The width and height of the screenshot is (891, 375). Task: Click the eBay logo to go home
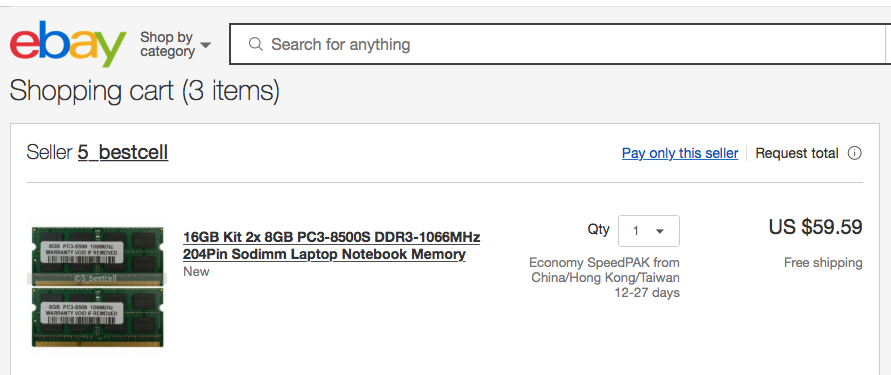pyautogui.click(x=68, y=44)
